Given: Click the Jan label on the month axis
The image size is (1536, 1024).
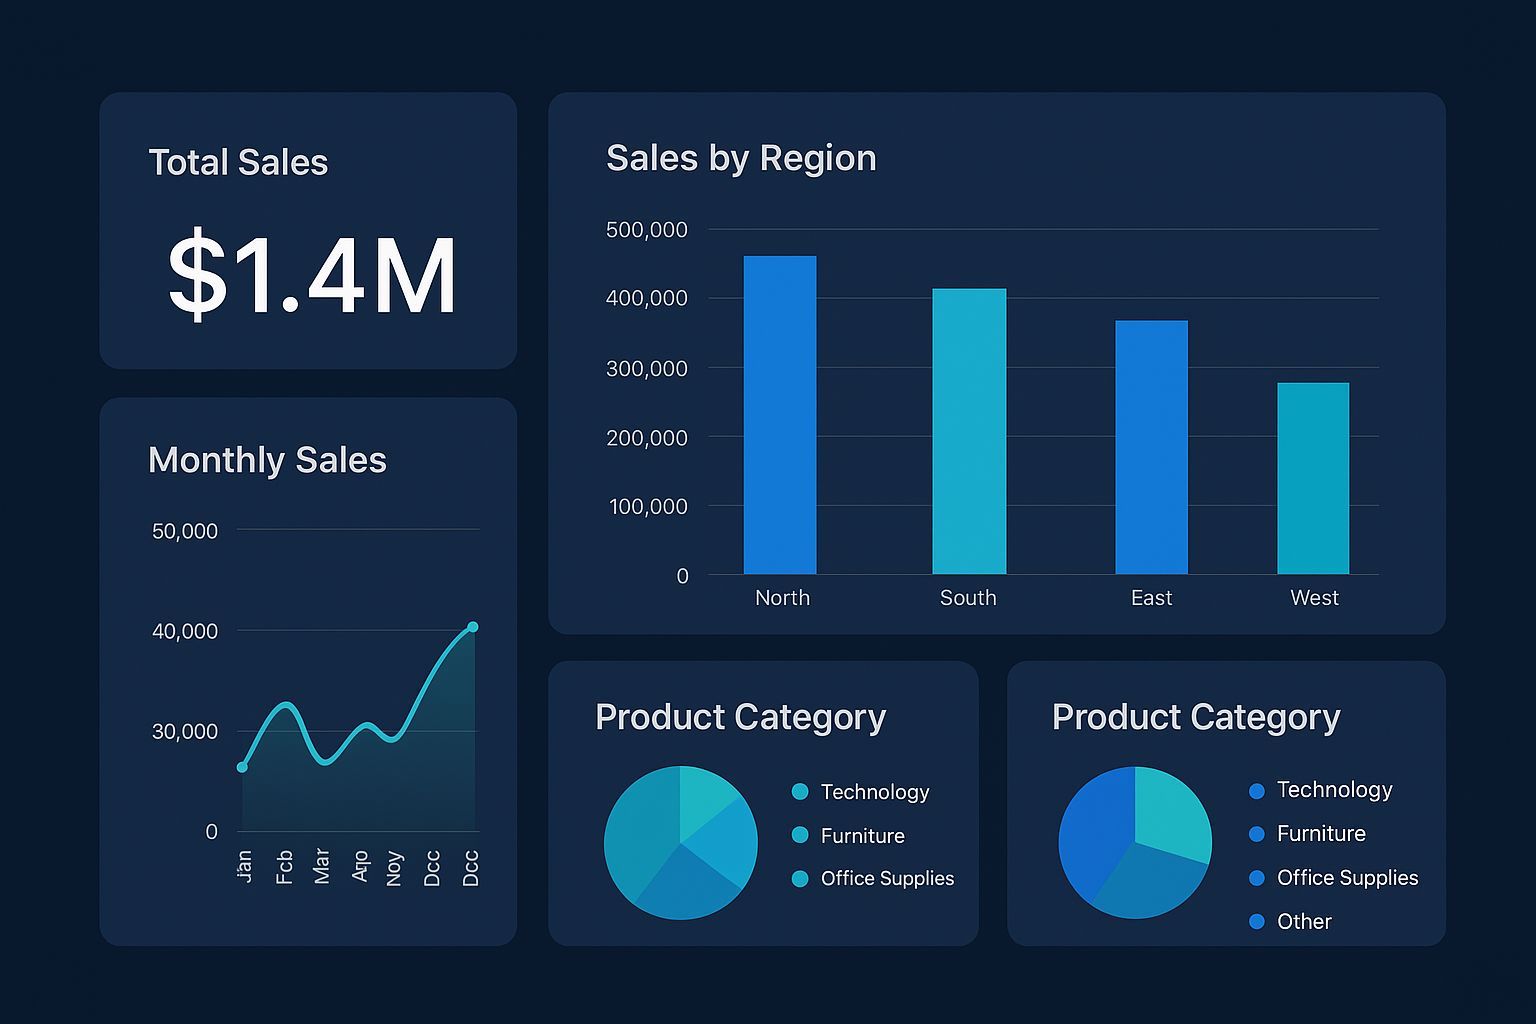Looking at the screenshot, I should [244, 866].
